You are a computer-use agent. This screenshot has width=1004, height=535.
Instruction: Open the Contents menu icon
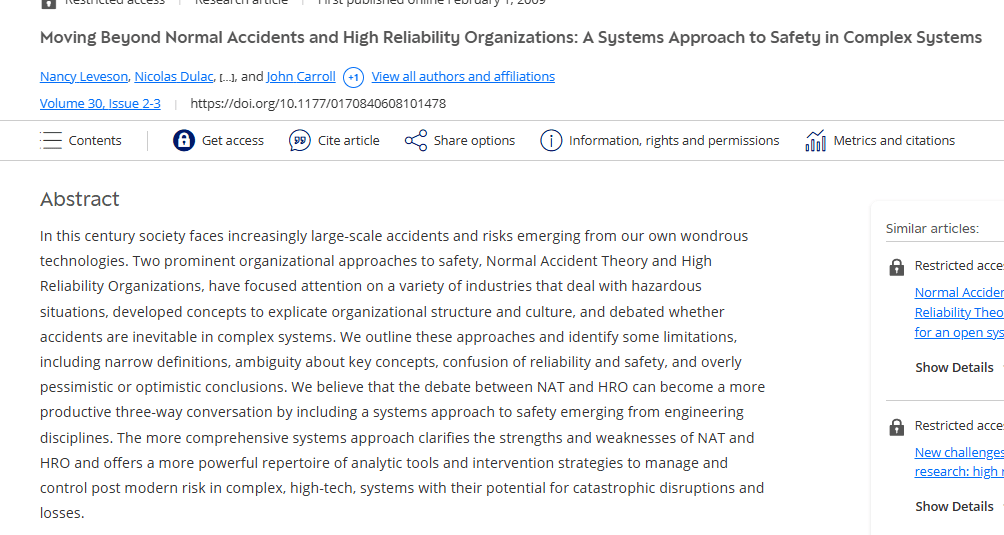(x=51, y=141)
